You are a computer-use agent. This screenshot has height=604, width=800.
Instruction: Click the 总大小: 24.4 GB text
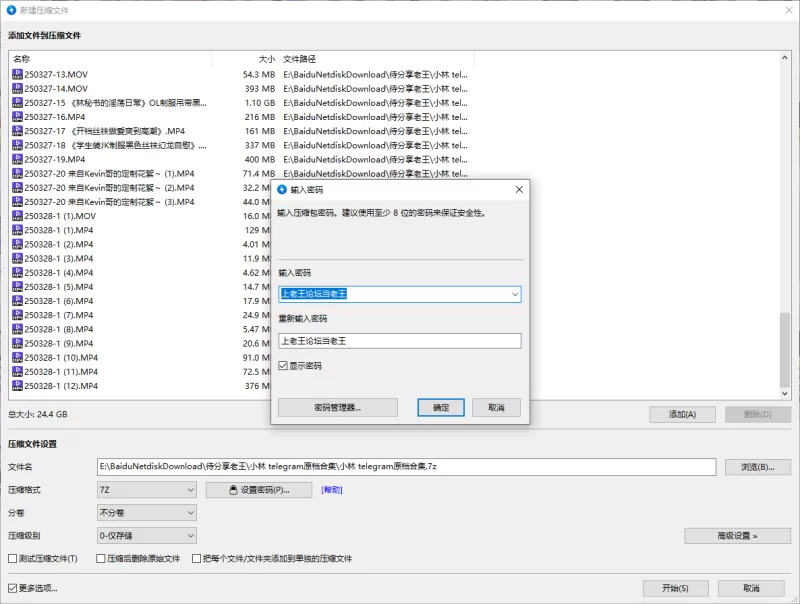pyautogui.click(x=38, y=414)
